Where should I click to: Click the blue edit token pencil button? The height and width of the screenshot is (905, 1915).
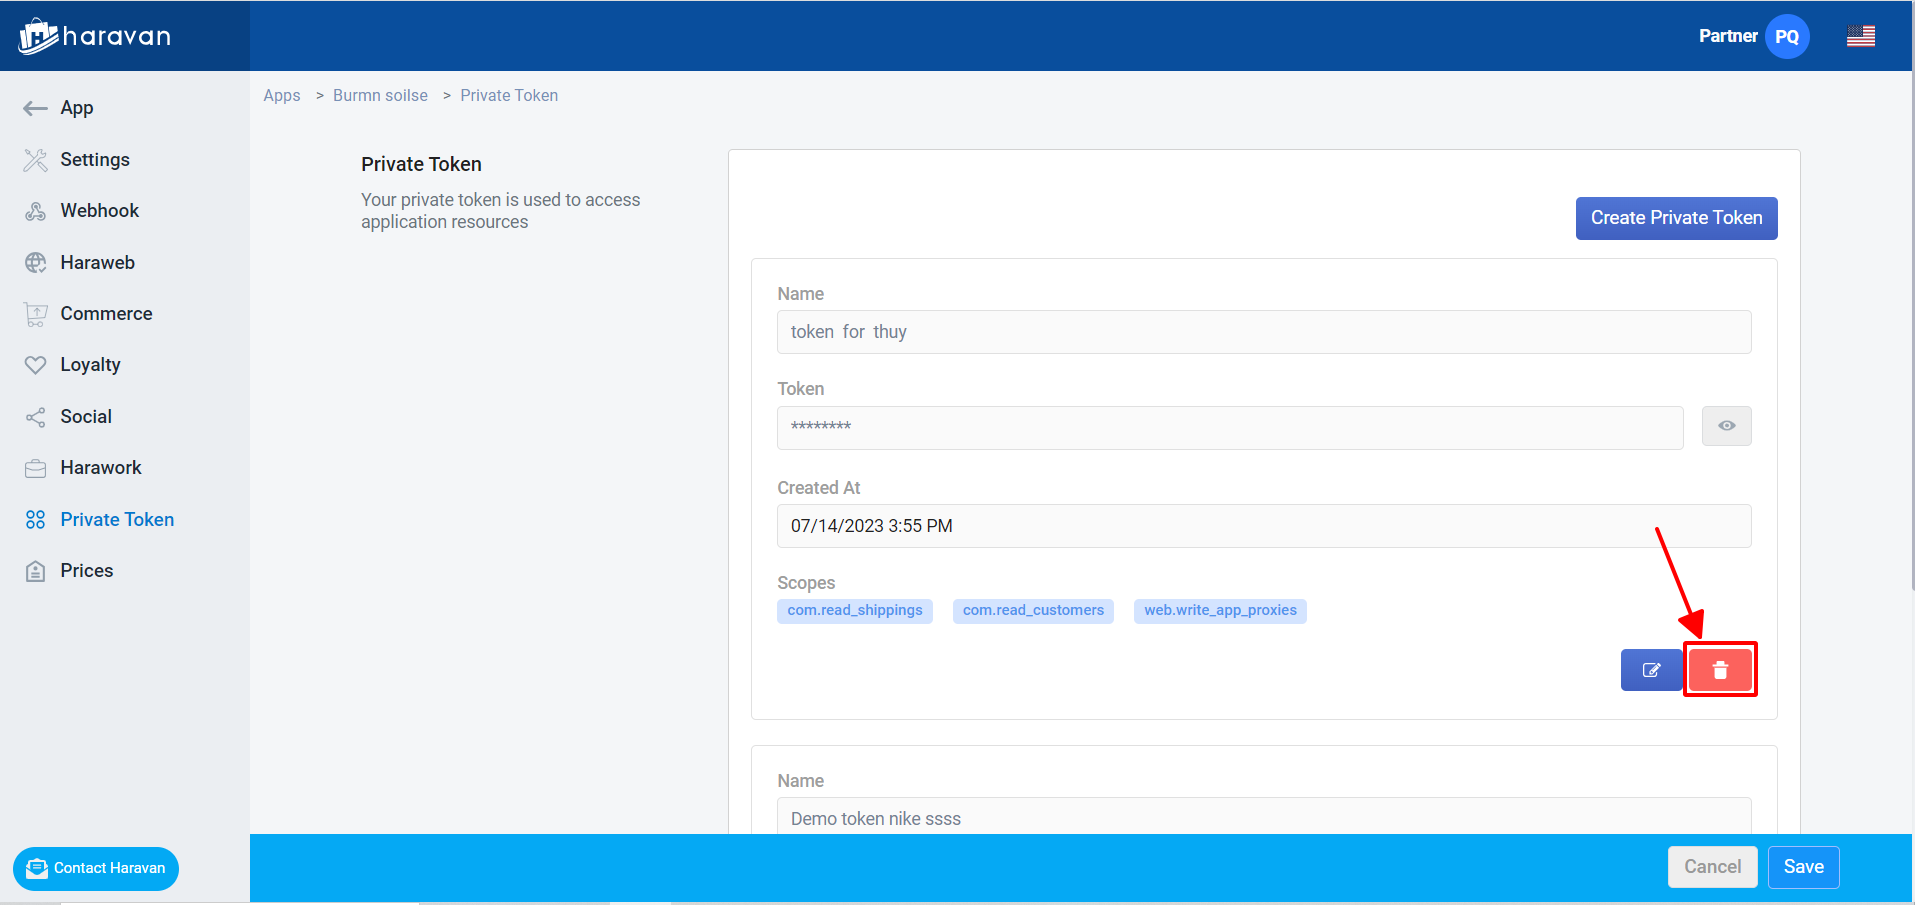click(x=1651, y=670)
